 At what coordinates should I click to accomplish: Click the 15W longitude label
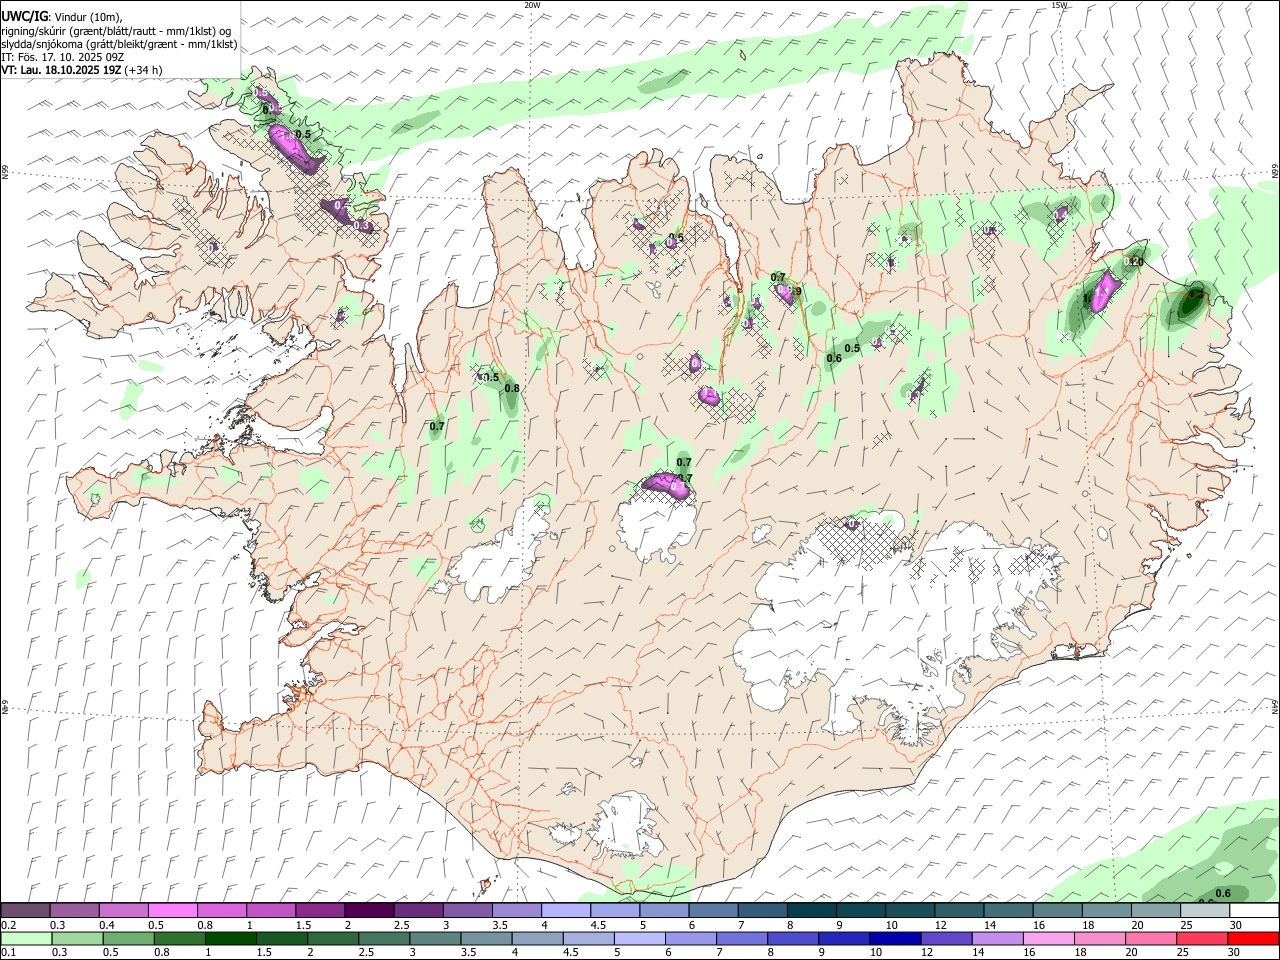(1059, 5)
